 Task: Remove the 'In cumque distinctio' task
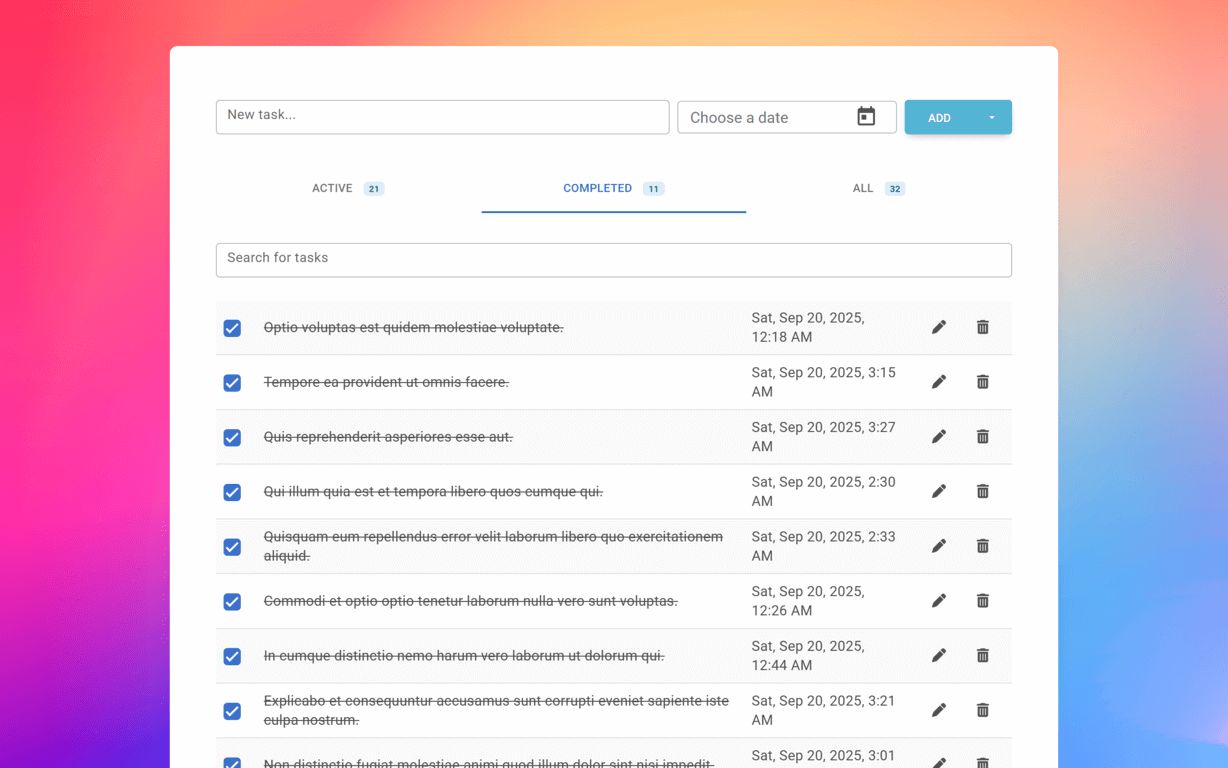(x=982, y=656)
